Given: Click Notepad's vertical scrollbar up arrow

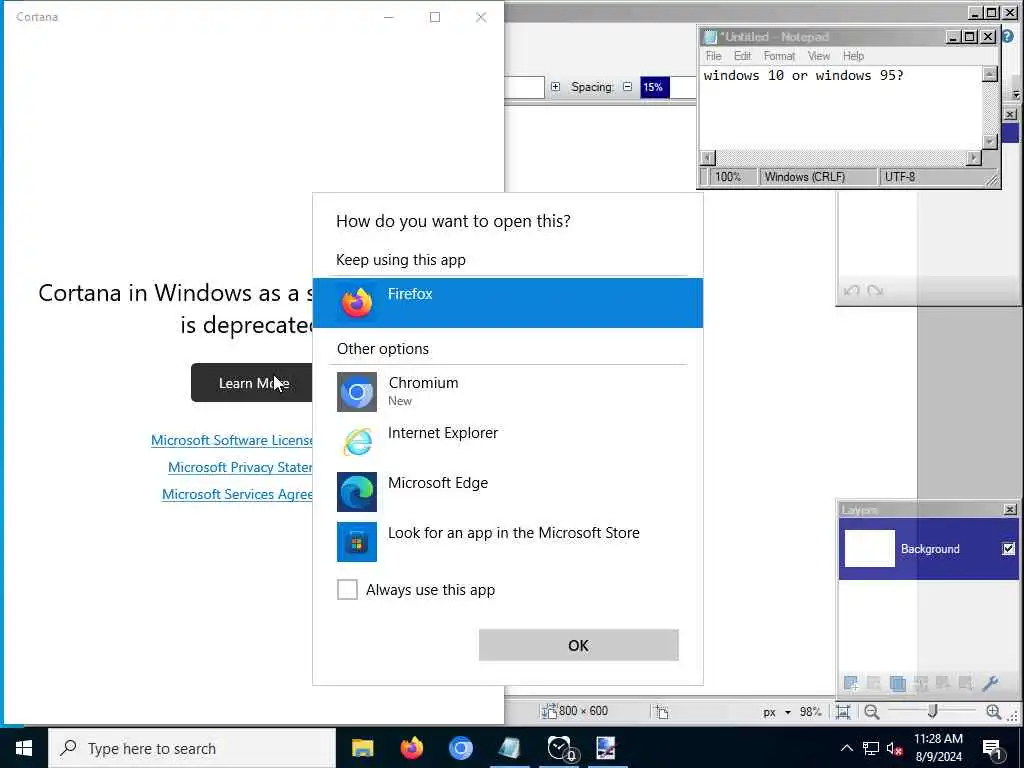Looking at the screenshot, I should [989, 74].
